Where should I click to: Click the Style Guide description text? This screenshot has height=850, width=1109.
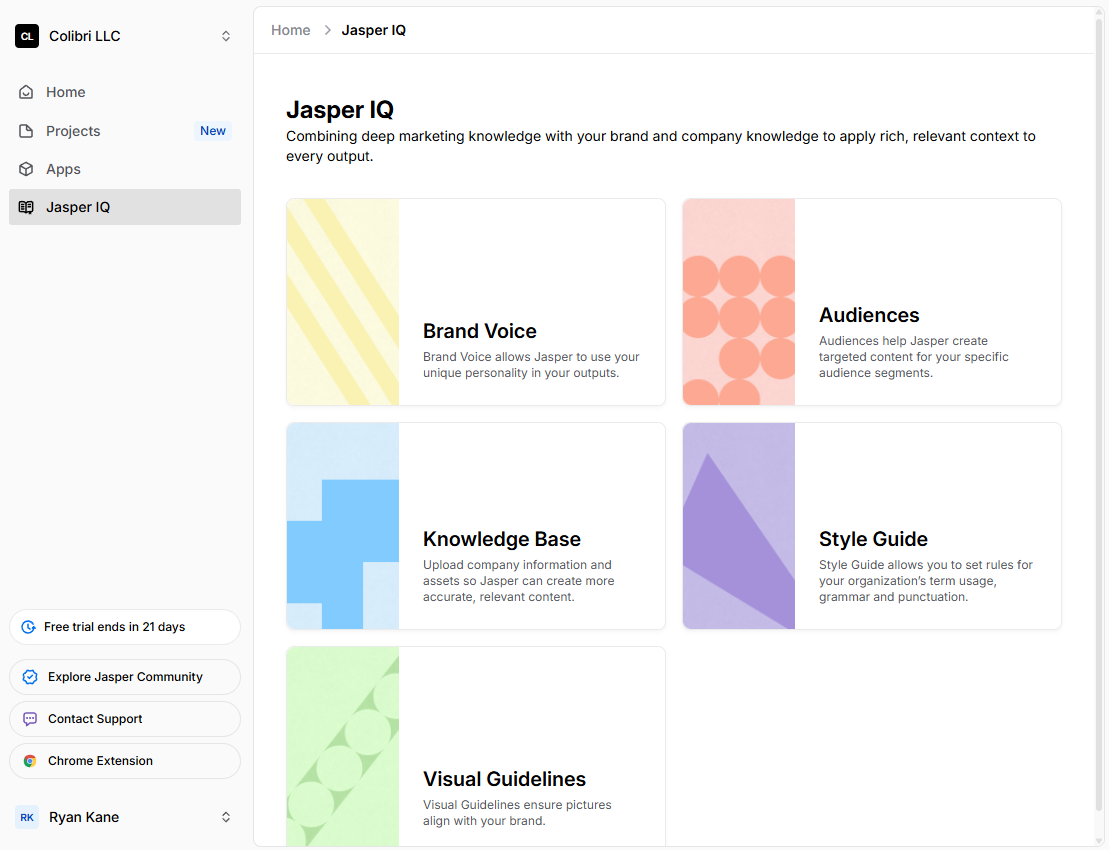click(926, 581)
